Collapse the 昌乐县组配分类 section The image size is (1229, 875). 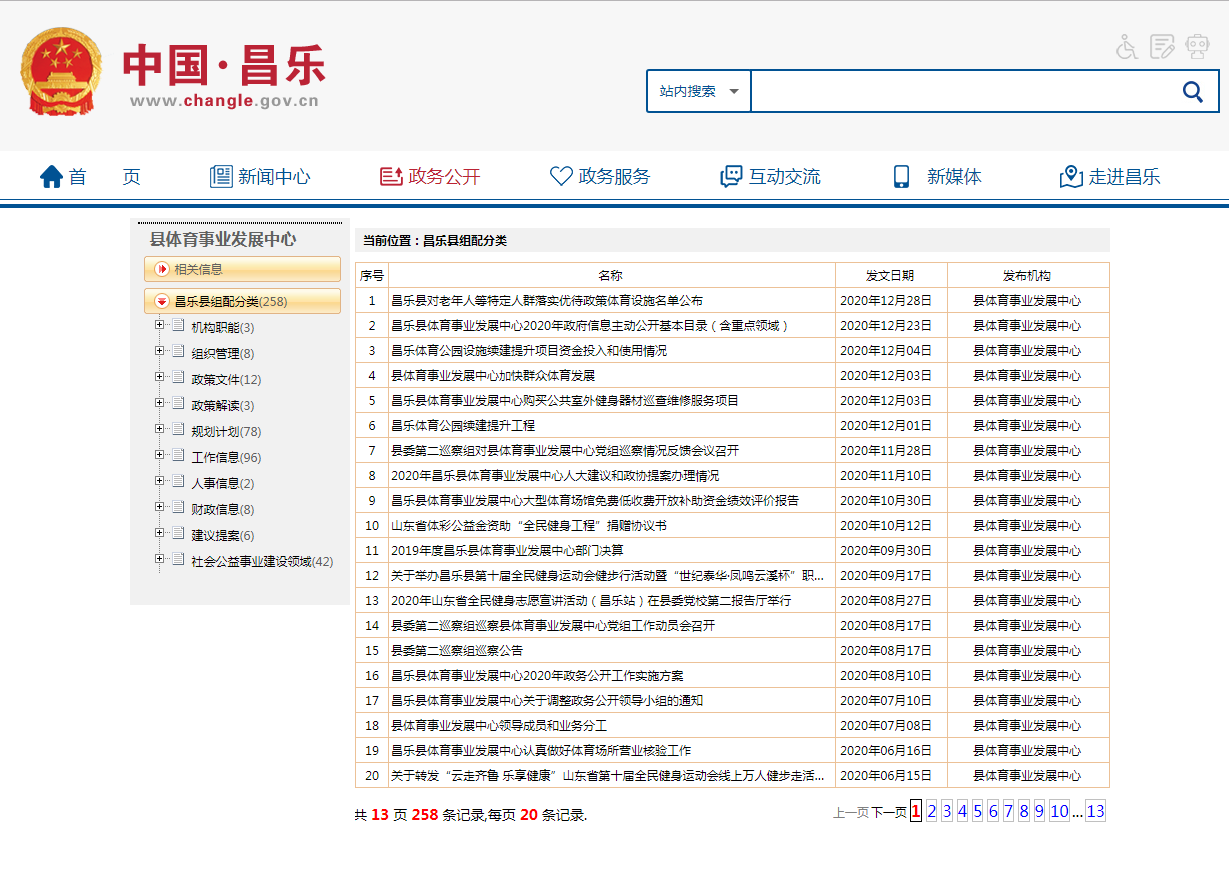pos(162,301)
